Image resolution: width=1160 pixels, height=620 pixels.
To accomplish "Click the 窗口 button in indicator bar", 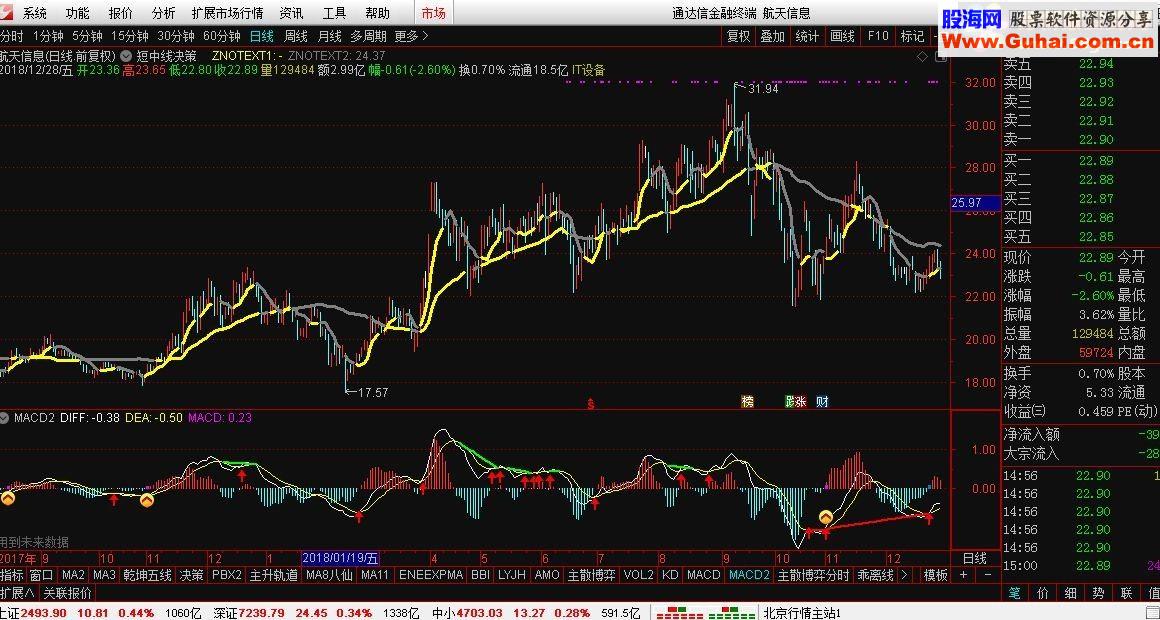I will (x=41, y=575).
